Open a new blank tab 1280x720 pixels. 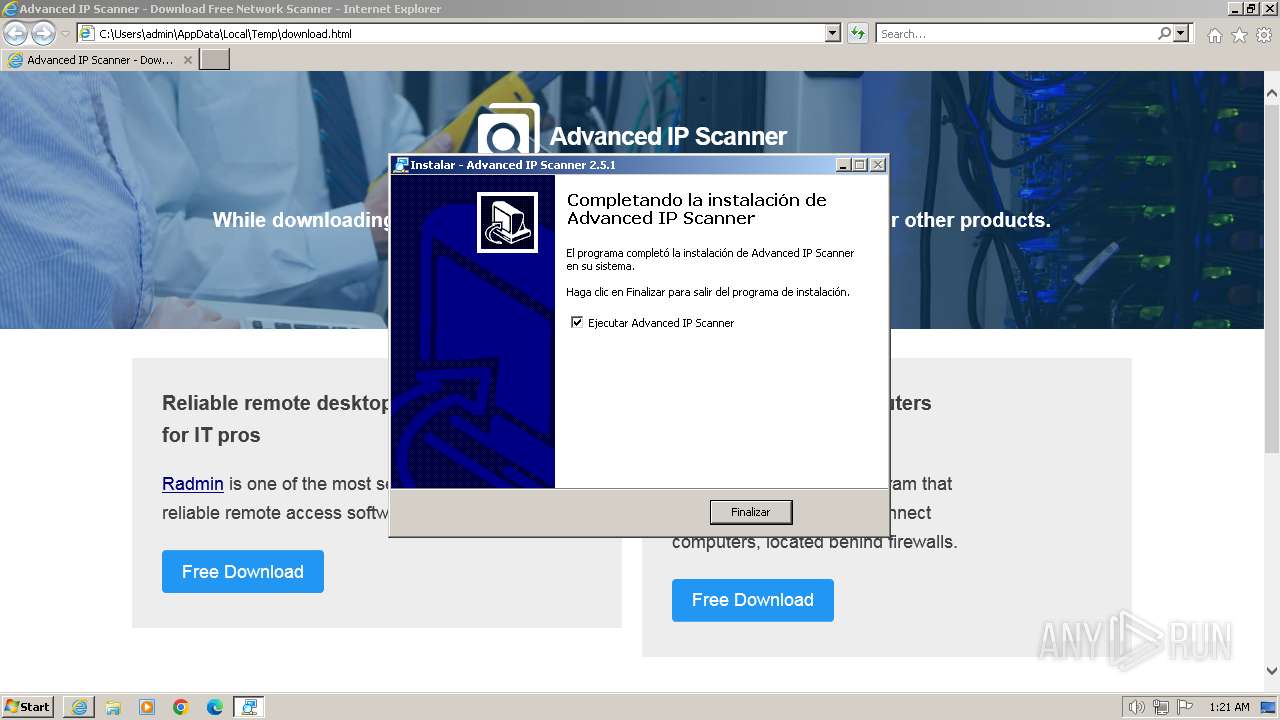pyautogui.click(x=215, y=60)
